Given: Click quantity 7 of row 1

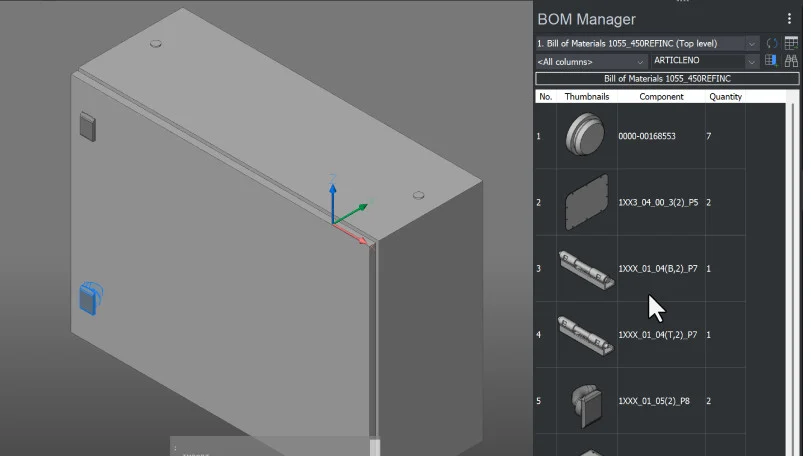Looking at the screenshot, I should pyautogui.click(x=709, y=136).
